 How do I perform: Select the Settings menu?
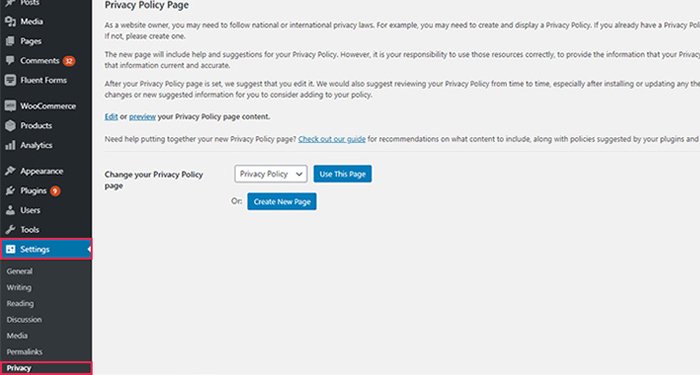[x=46, y=249]
